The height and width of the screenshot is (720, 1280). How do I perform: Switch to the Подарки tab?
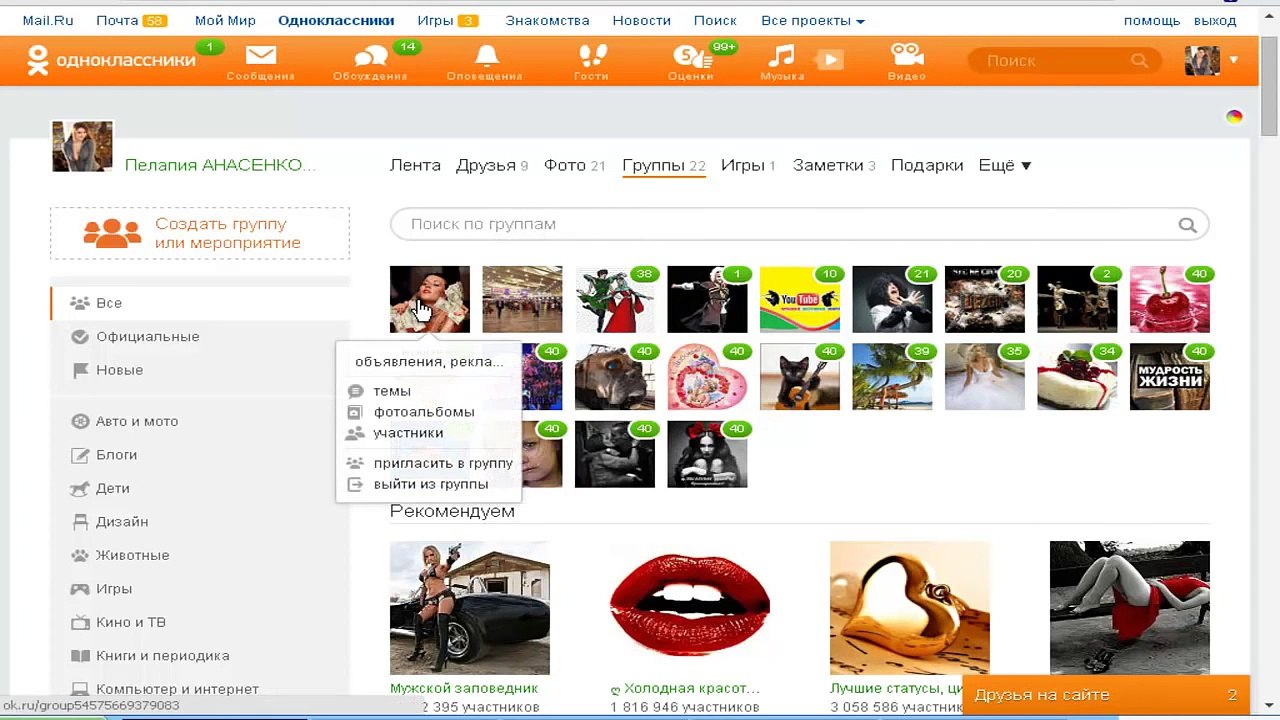click(927, 165)
